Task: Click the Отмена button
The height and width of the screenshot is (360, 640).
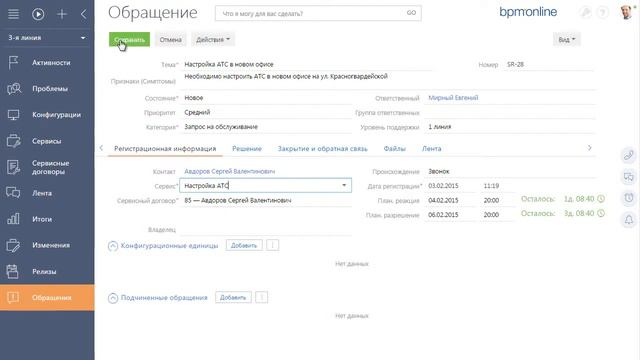Action: coord(171,40)
